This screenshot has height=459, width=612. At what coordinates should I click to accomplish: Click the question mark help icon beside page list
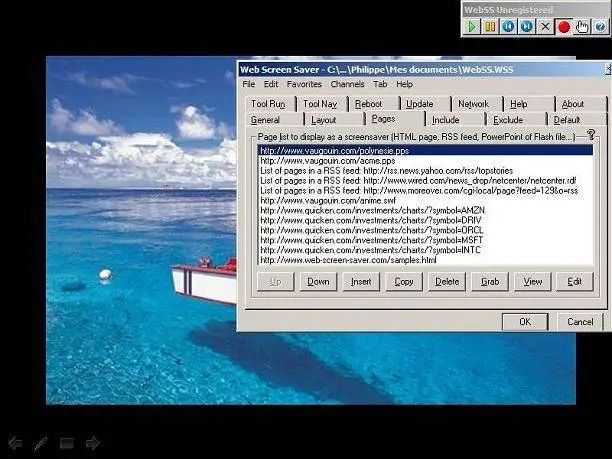pyautogui.click(x=591, y=135)
